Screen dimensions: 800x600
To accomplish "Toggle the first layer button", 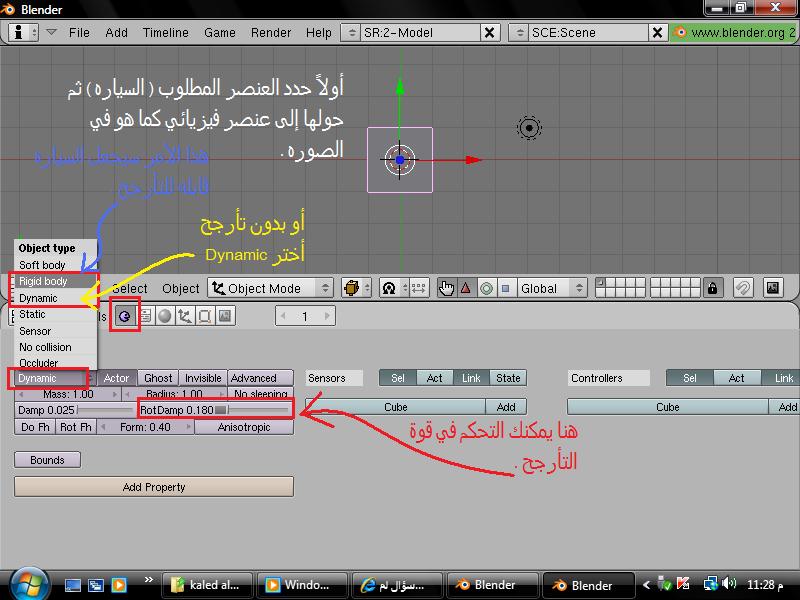I will coord(601,283).
